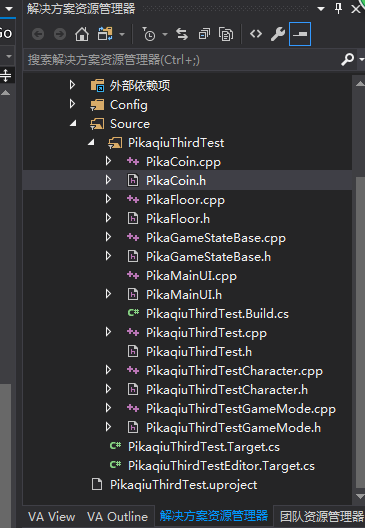The height and width of the screenshot is (528, 365).
Task: Click the View Code icon
Action: [256, 34]
